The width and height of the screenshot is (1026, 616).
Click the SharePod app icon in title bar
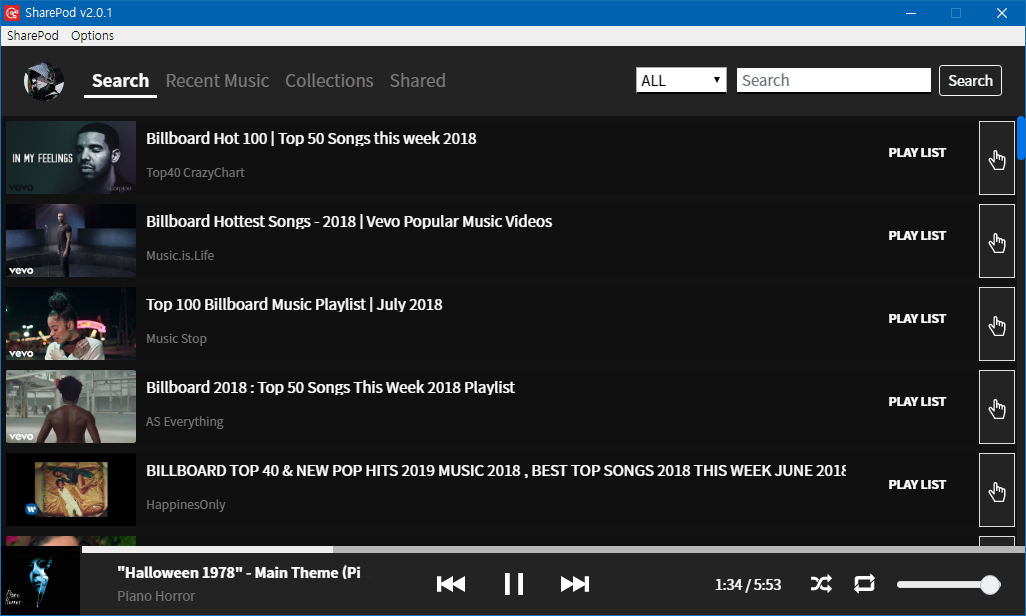[x=12, y=12]
